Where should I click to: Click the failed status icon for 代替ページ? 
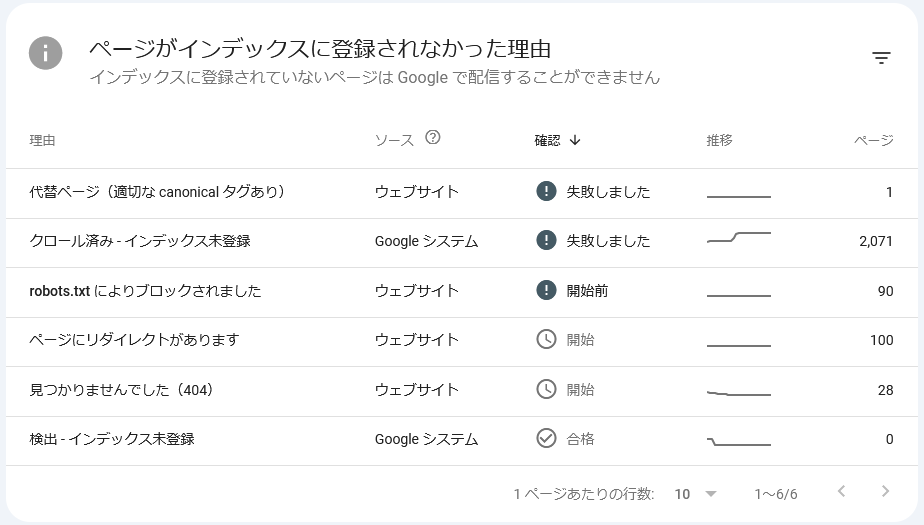pyautogui.click(x=546, y=191)
